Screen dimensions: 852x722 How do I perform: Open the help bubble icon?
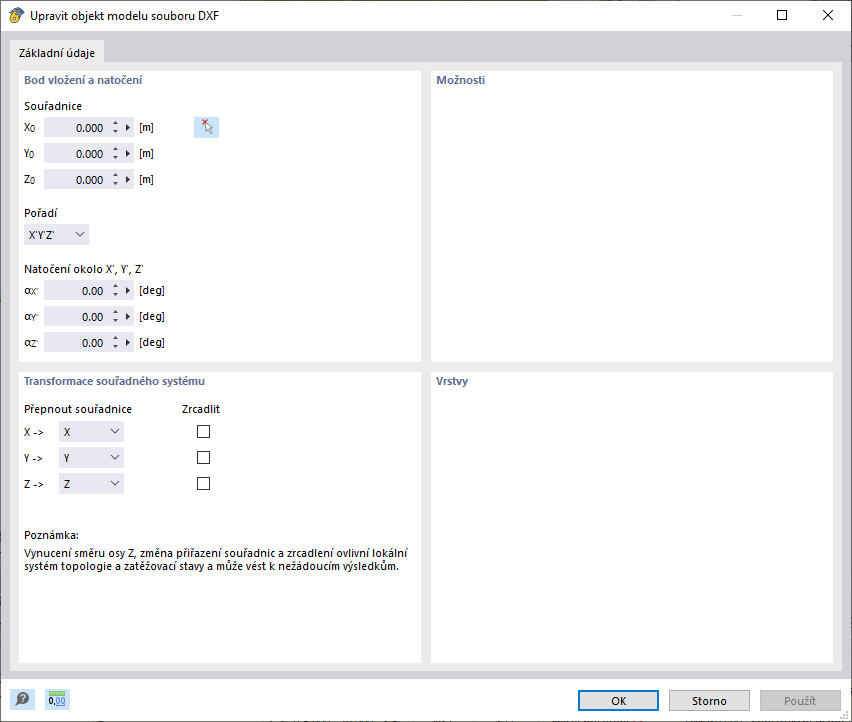pos(21,699)
